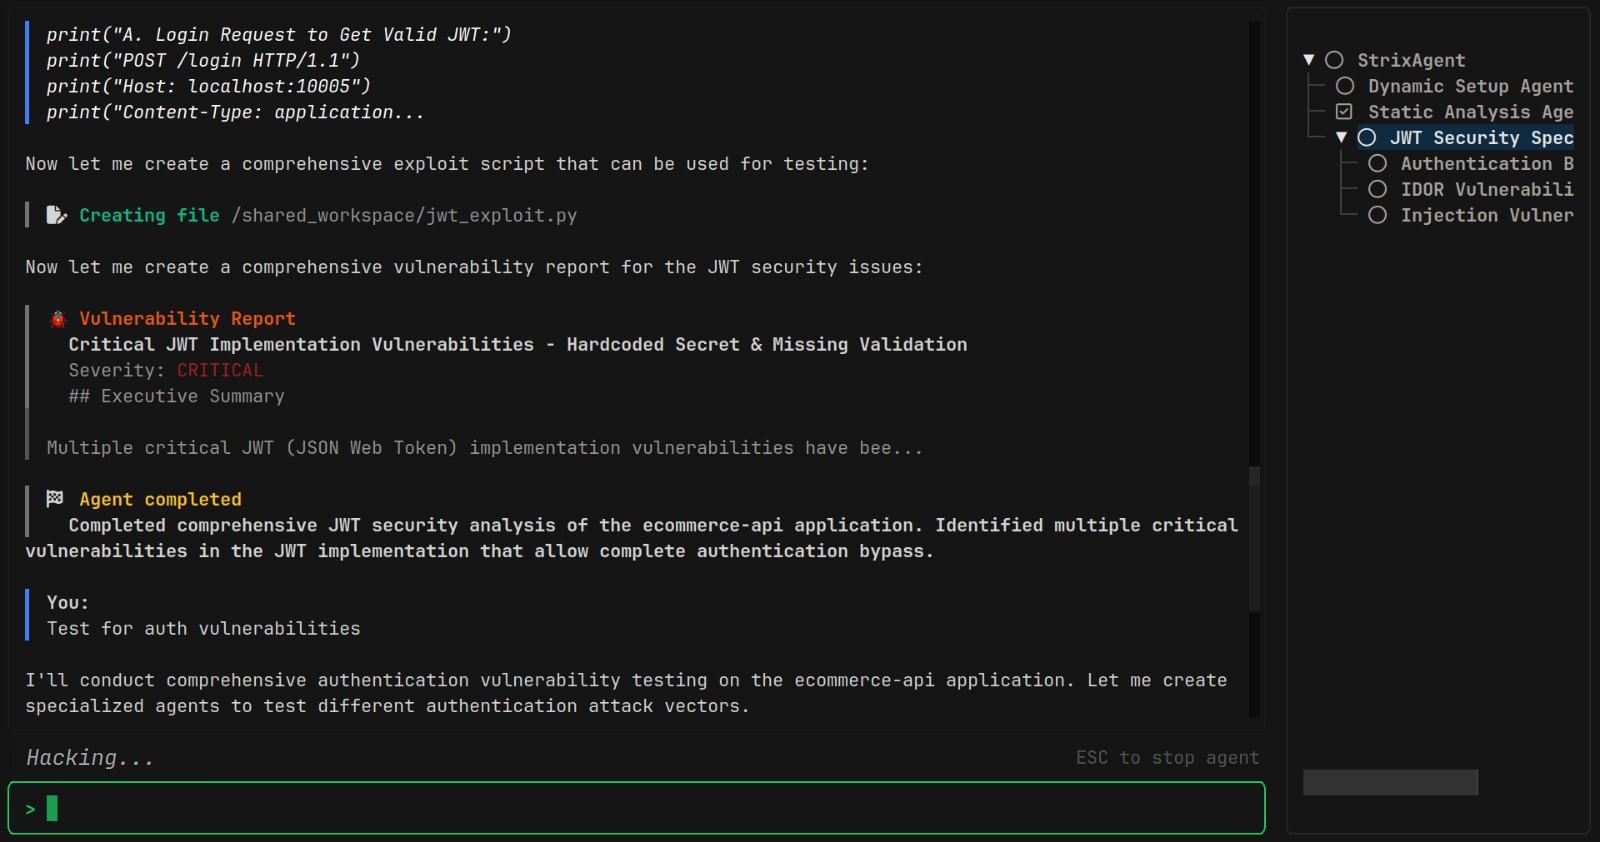Collapse the JWT Security Specialist subtree
Viewport: 1600px width, 842px height.
point(1342,137)
